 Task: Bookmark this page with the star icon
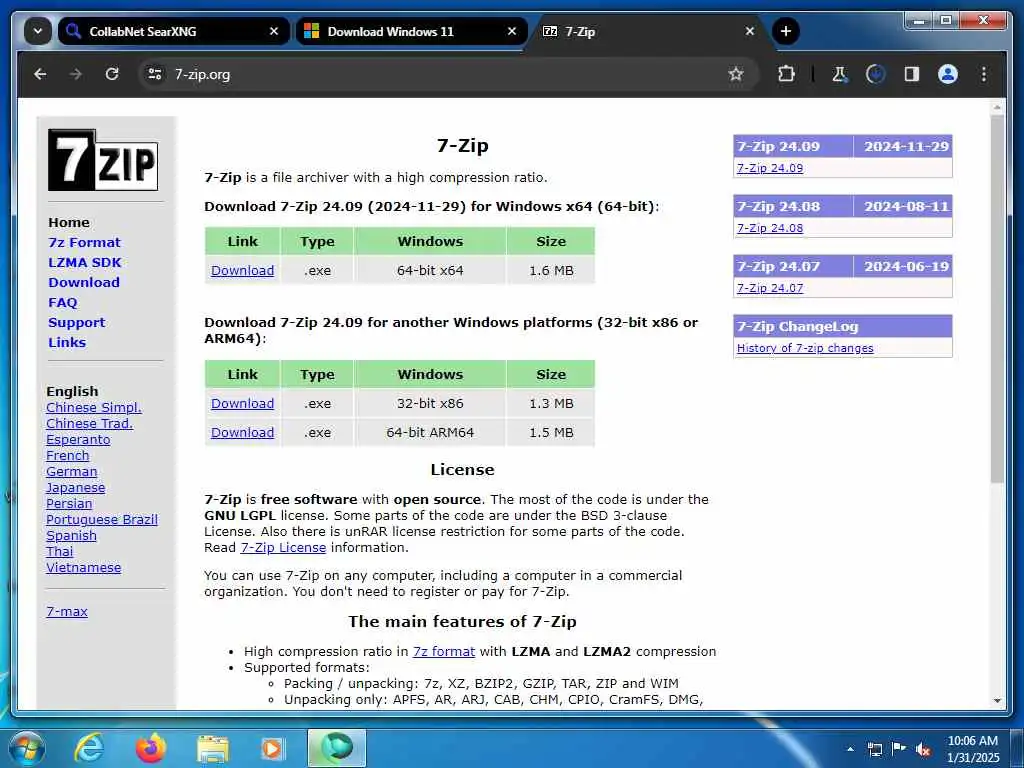pos(736,74)
